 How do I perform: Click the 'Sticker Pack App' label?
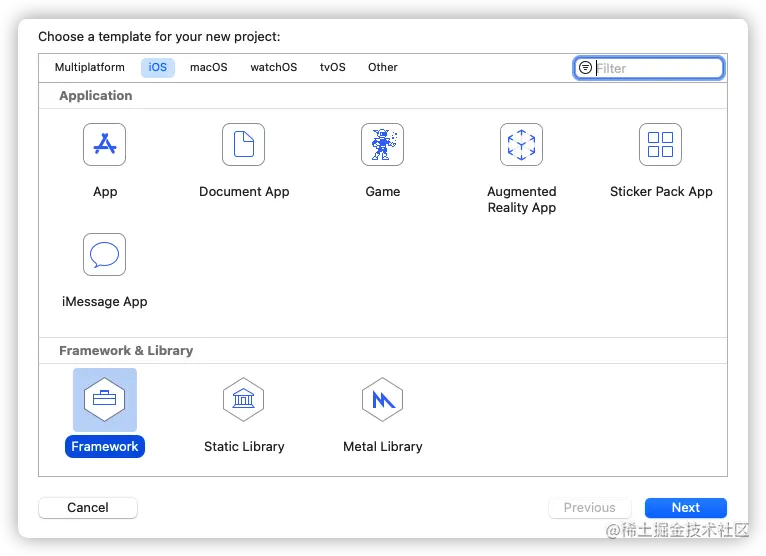(661, 192)
